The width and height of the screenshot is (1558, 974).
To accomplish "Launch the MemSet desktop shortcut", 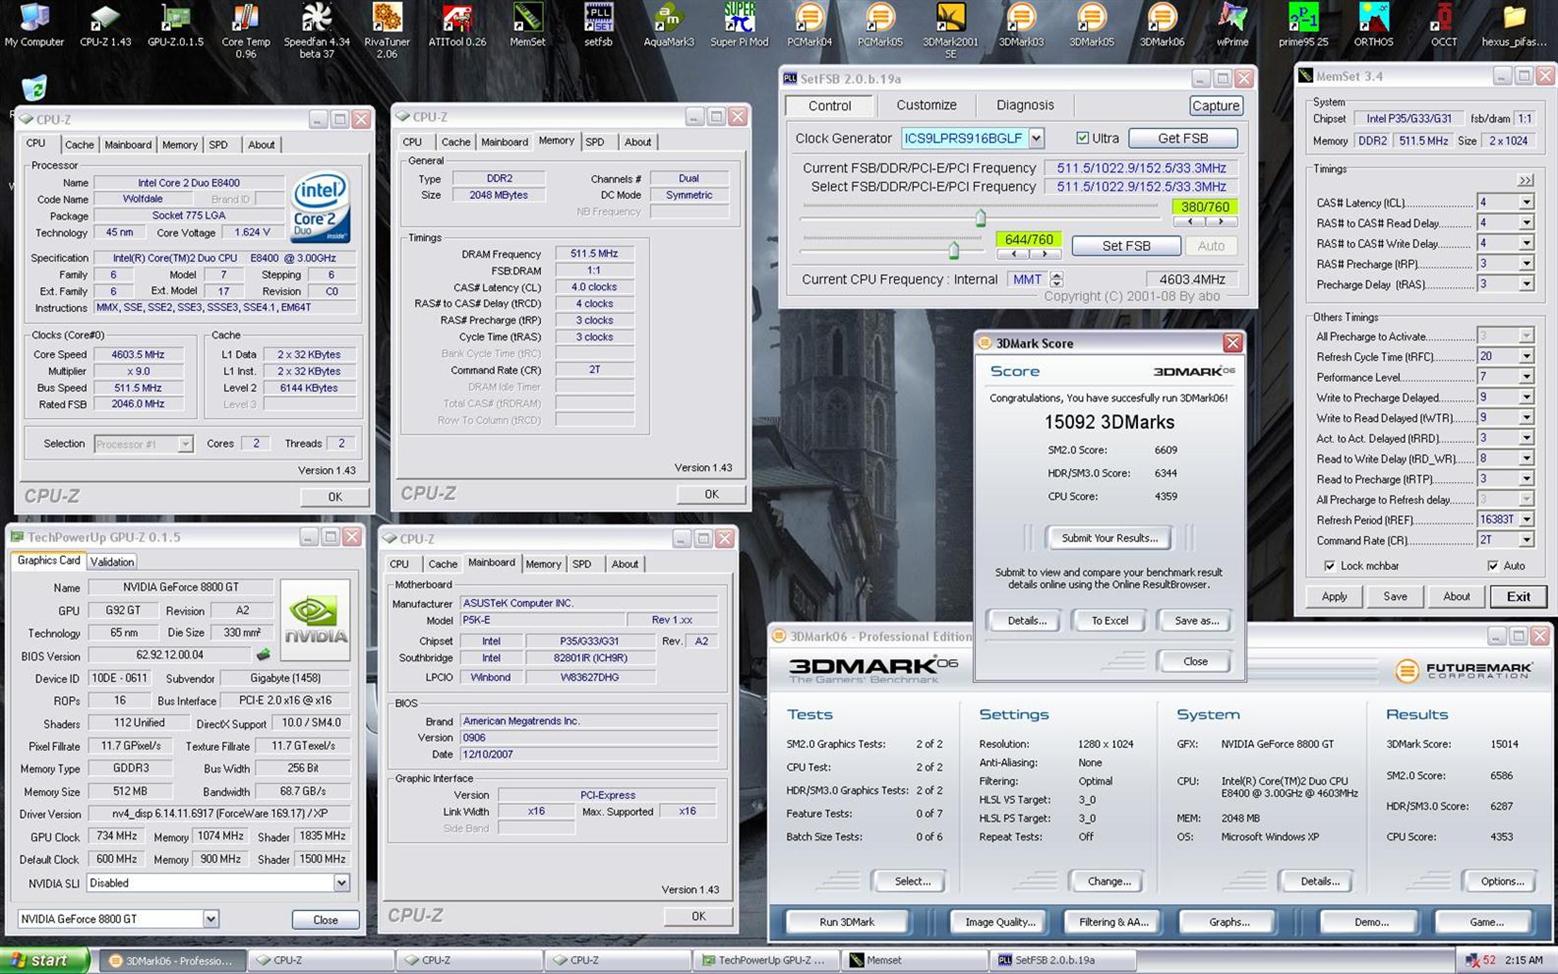I will click(x=527, y=25).
